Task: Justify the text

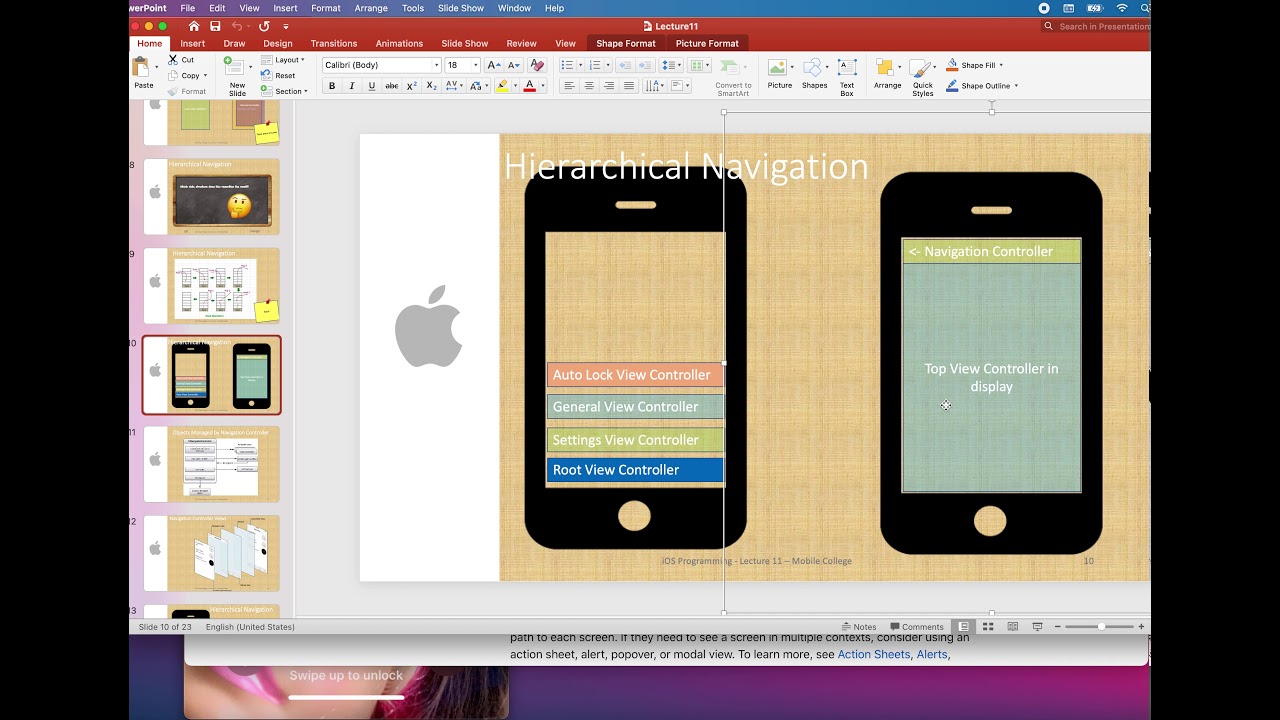Action: pos(629,86)
